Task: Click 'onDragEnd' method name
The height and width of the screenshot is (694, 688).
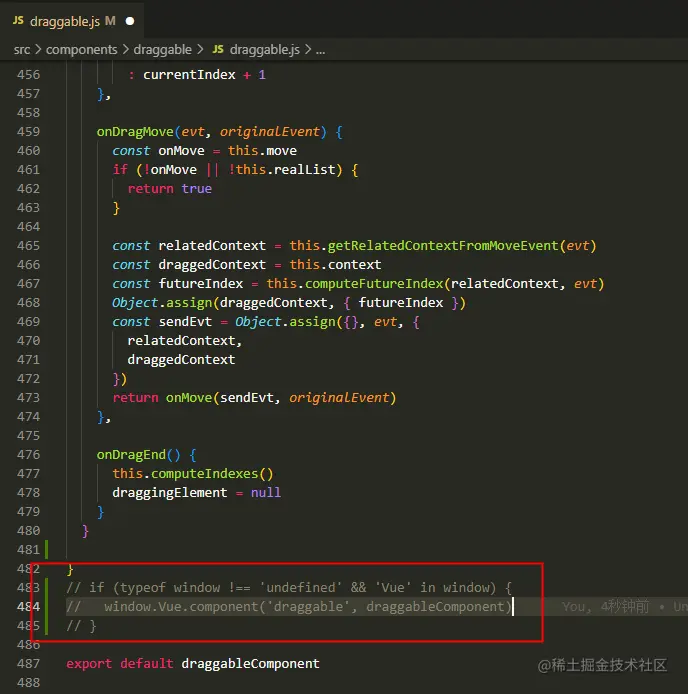Action: [x=131, y=455]
